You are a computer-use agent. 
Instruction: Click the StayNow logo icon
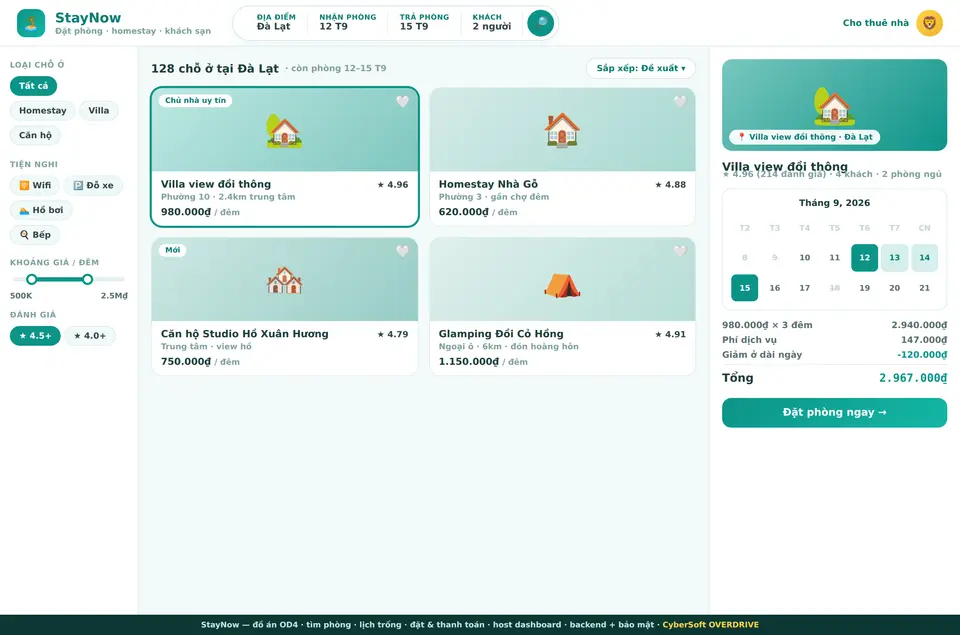tap(31, 23)
